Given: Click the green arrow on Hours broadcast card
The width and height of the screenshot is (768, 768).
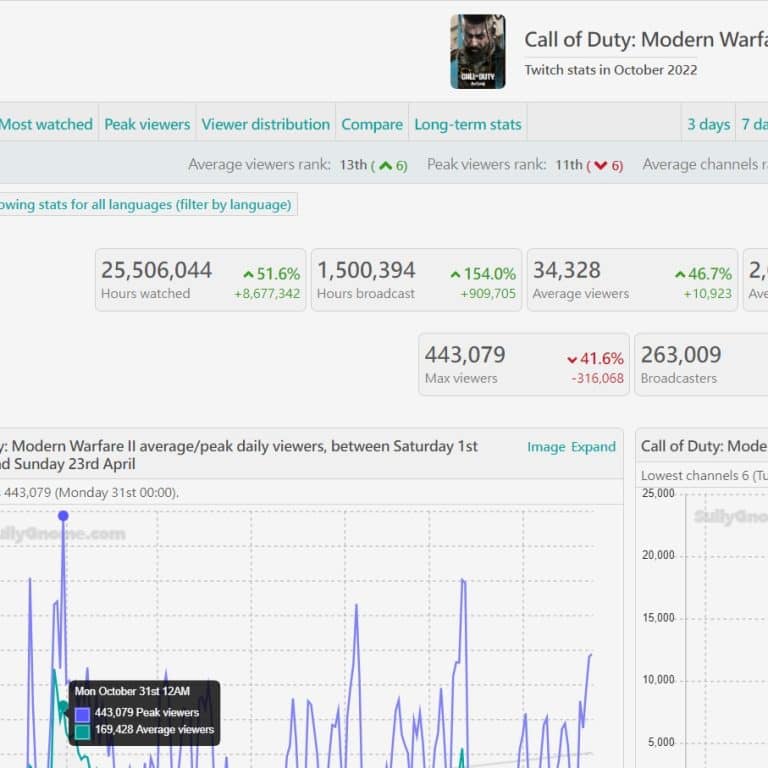Looking at the screenshot, I should [x=456, y=274].
